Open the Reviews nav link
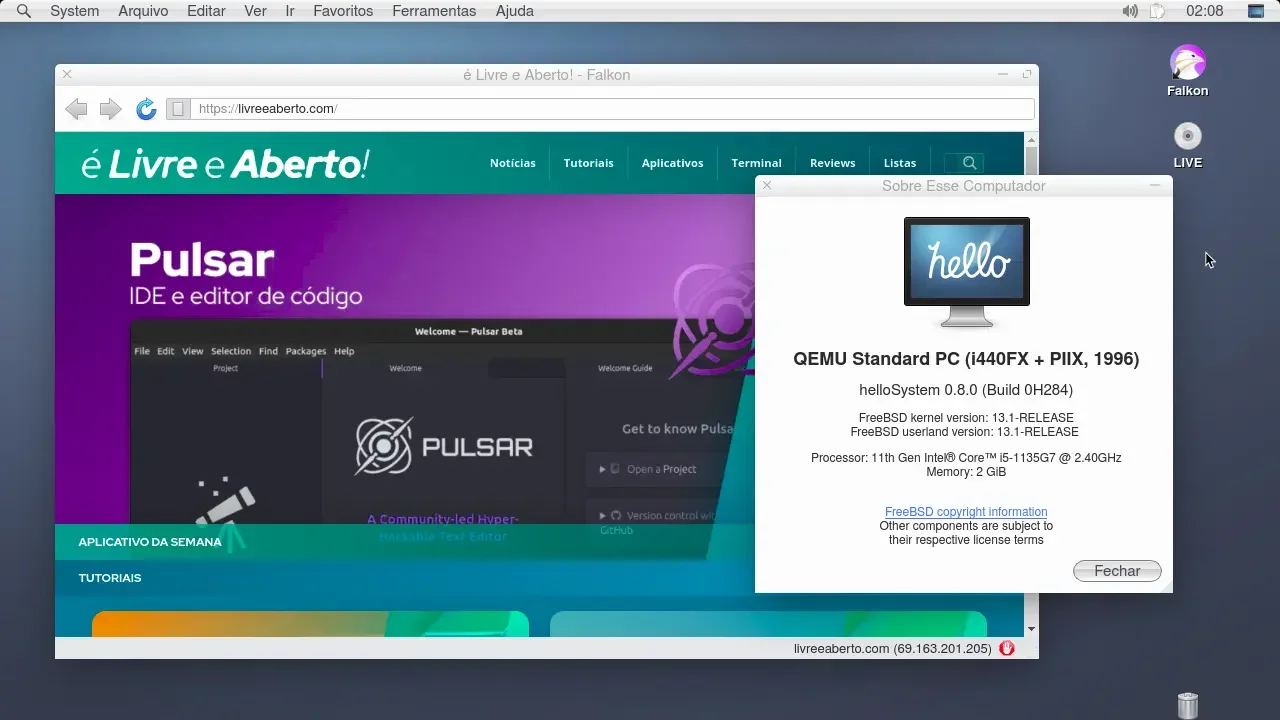1280x720 pixels. [x=832, y=163]
